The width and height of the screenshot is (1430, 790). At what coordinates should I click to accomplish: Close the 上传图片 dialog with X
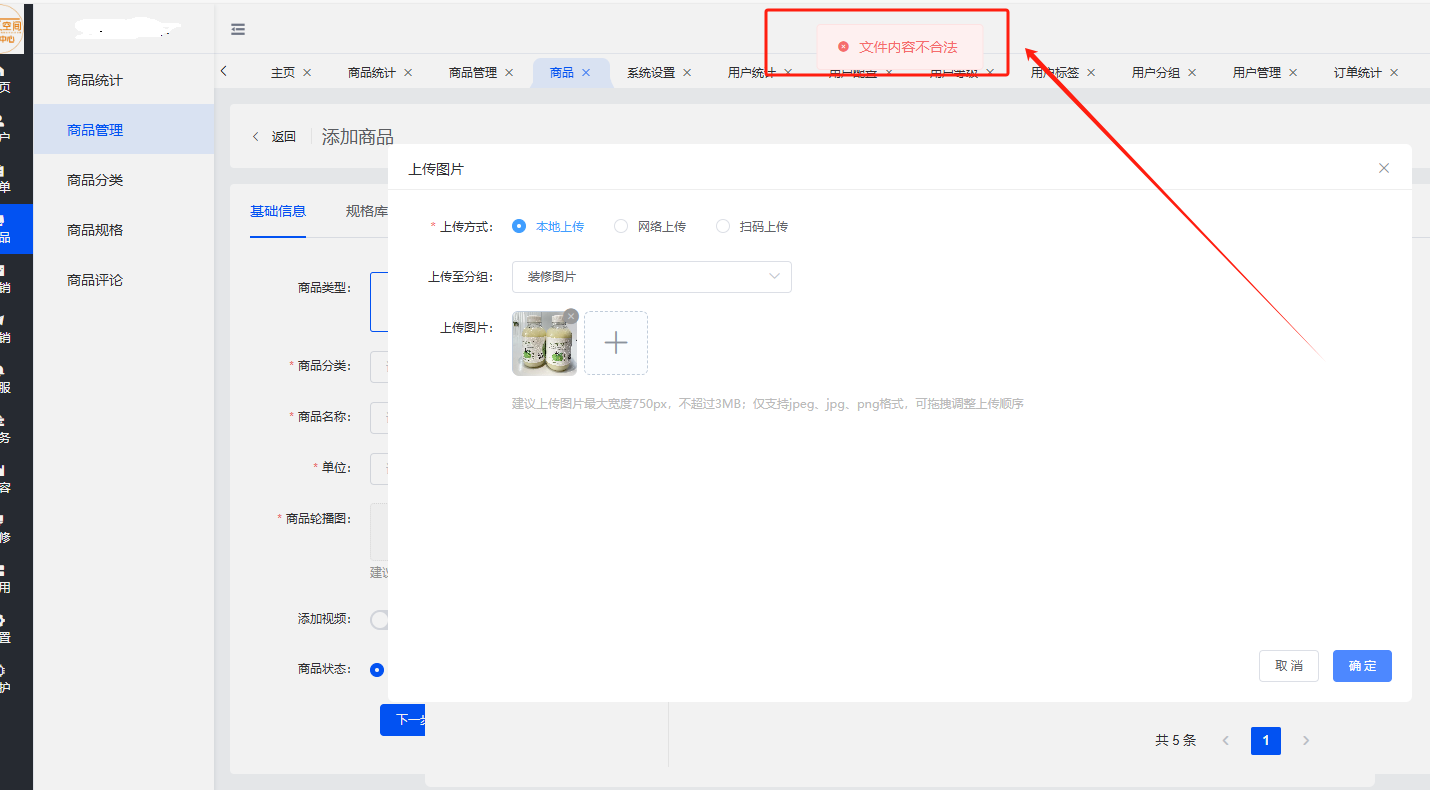coord(1384,168)
